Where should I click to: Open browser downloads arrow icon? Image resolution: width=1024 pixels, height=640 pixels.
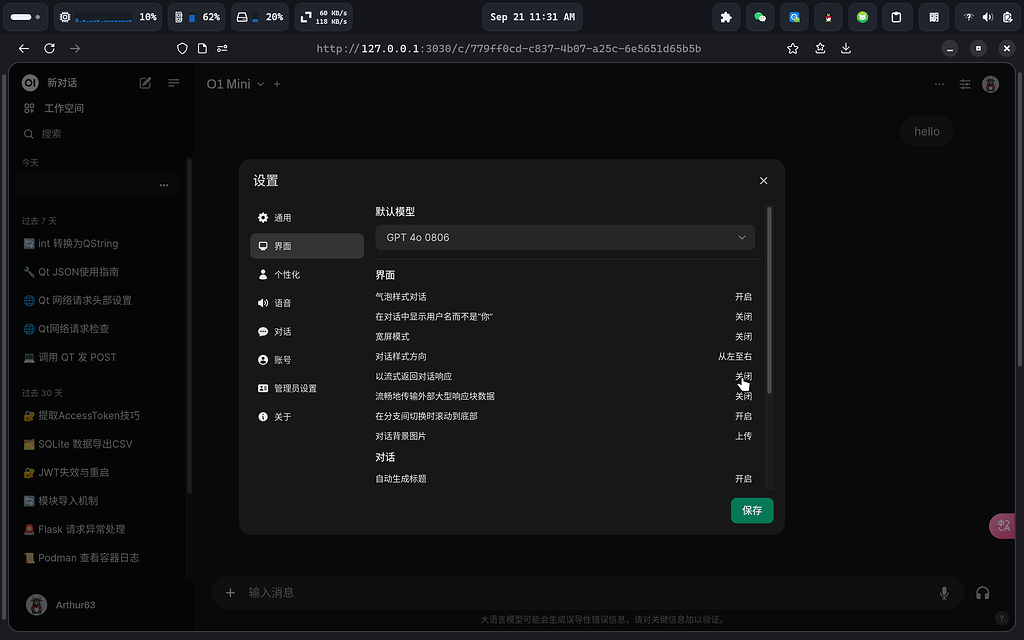846,48
